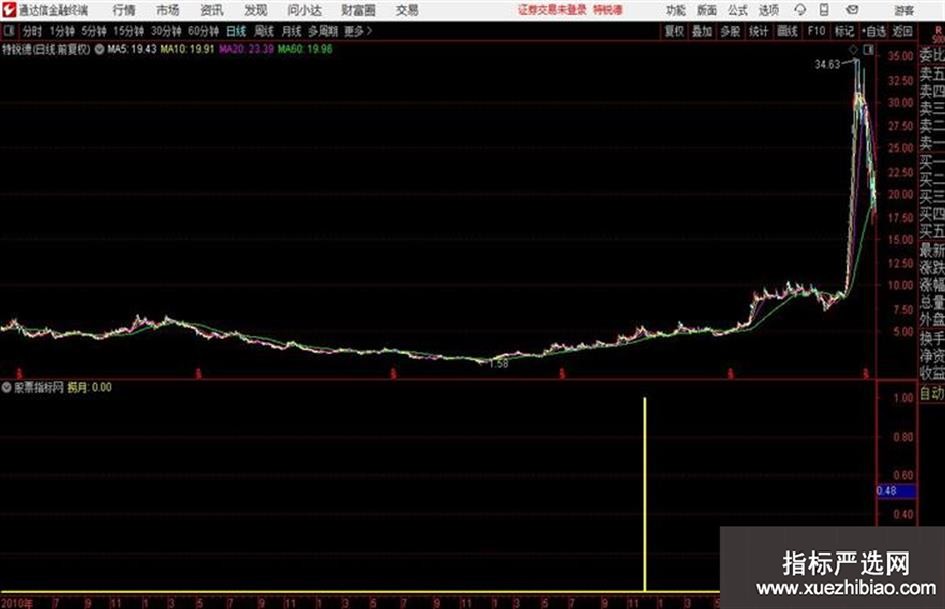Click the MA60: 19.96 value label

[x=305, y=49]
